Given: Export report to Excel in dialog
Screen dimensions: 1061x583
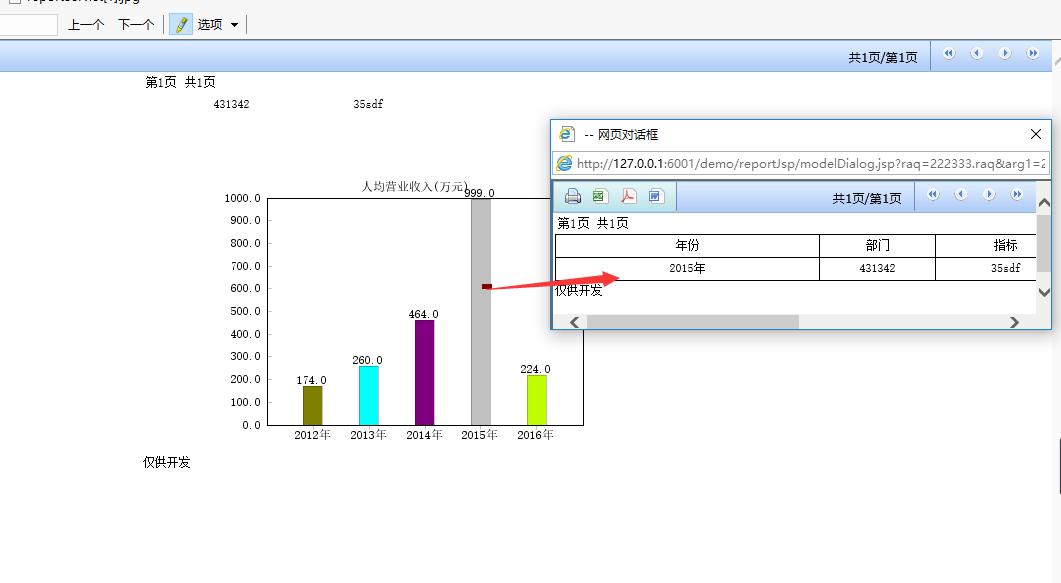Looking at the screenshot, I should 599,196.
